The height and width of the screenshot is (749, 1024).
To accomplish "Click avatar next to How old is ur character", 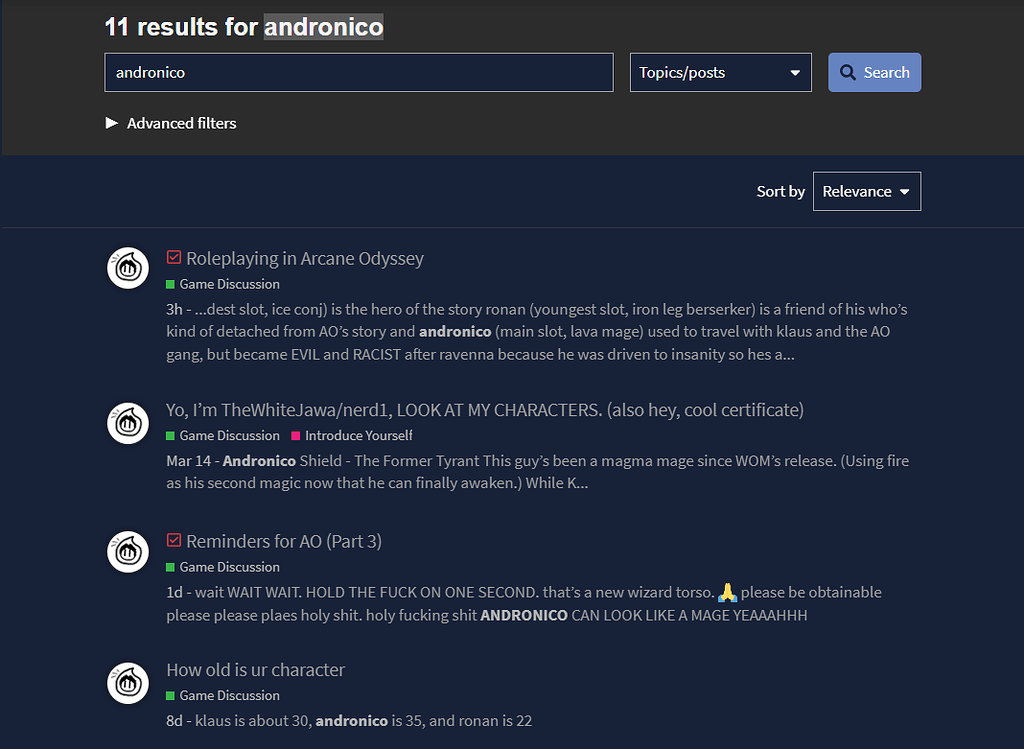I will [128, 682].
